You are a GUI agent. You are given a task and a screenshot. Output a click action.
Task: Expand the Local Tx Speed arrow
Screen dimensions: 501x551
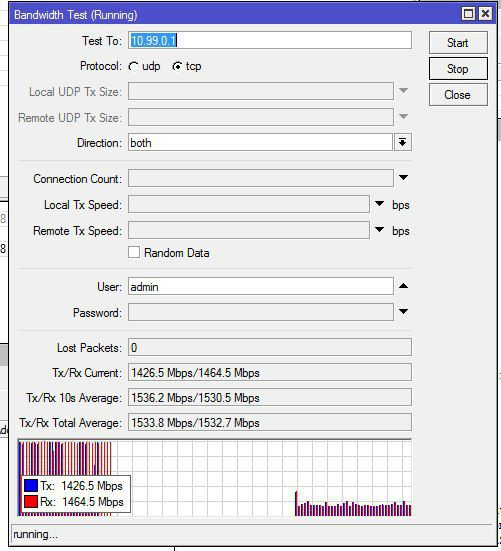coord(379,204)
